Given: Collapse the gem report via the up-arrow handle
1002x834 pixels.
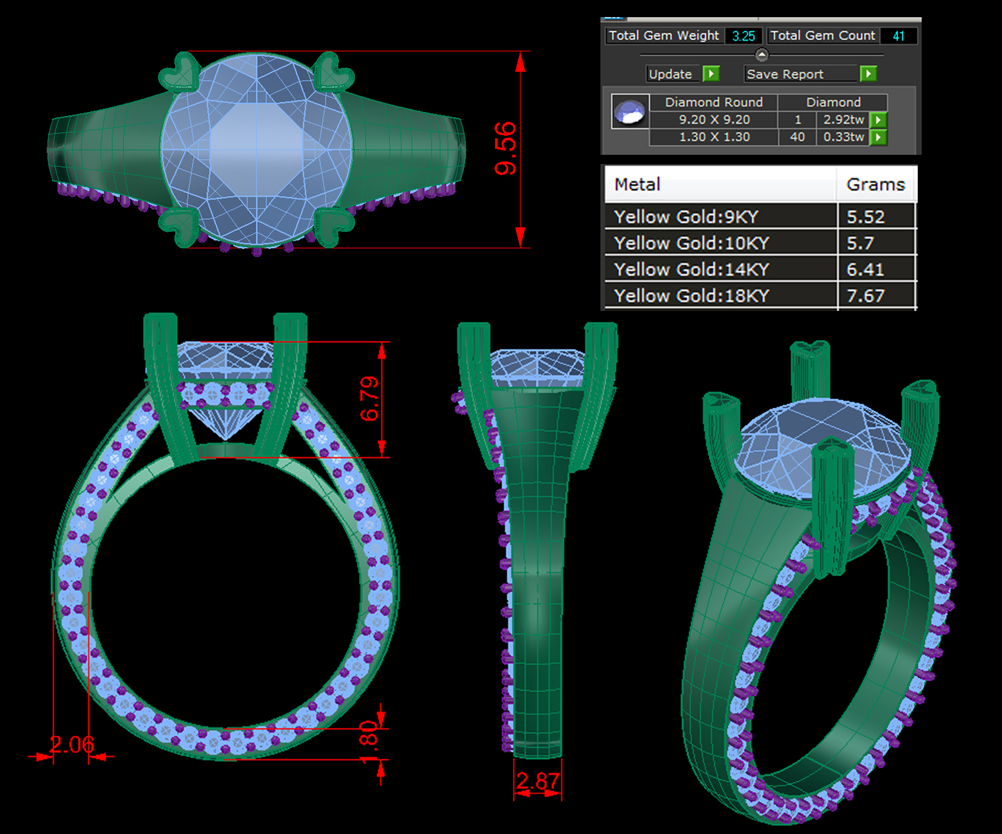Looking at the screenshot, I should click(x=762, y=54).
